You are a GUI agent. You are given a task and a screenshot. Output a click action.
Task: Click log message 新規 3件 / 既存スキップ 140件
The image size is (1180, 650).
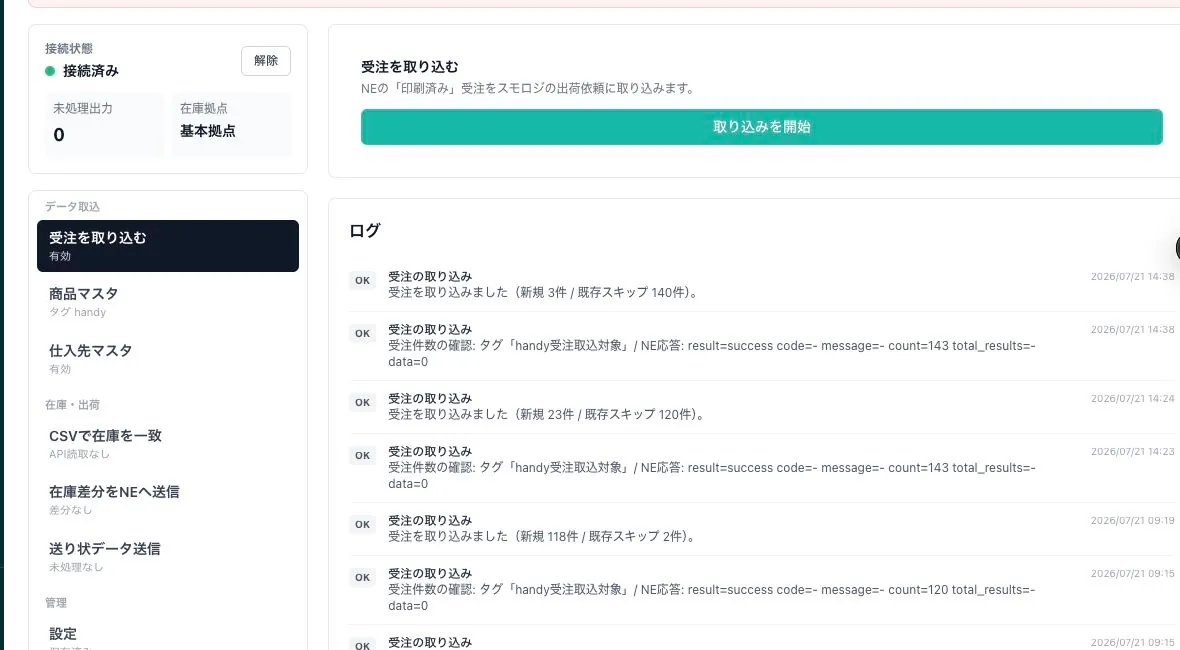544,293
